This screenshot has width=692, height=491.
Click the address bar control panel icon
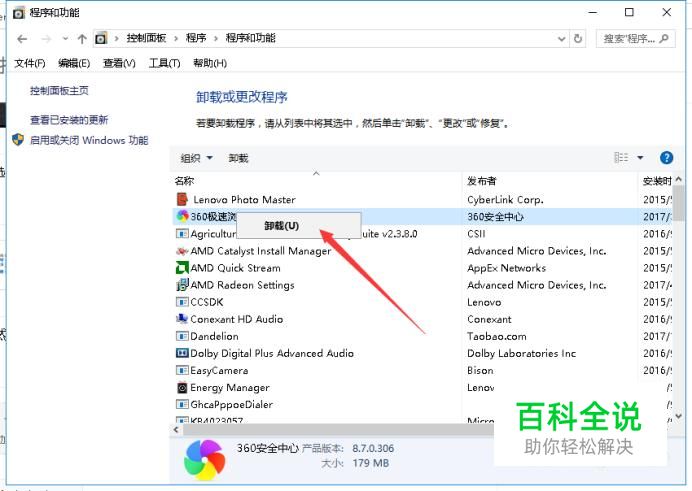pos(101,38)
